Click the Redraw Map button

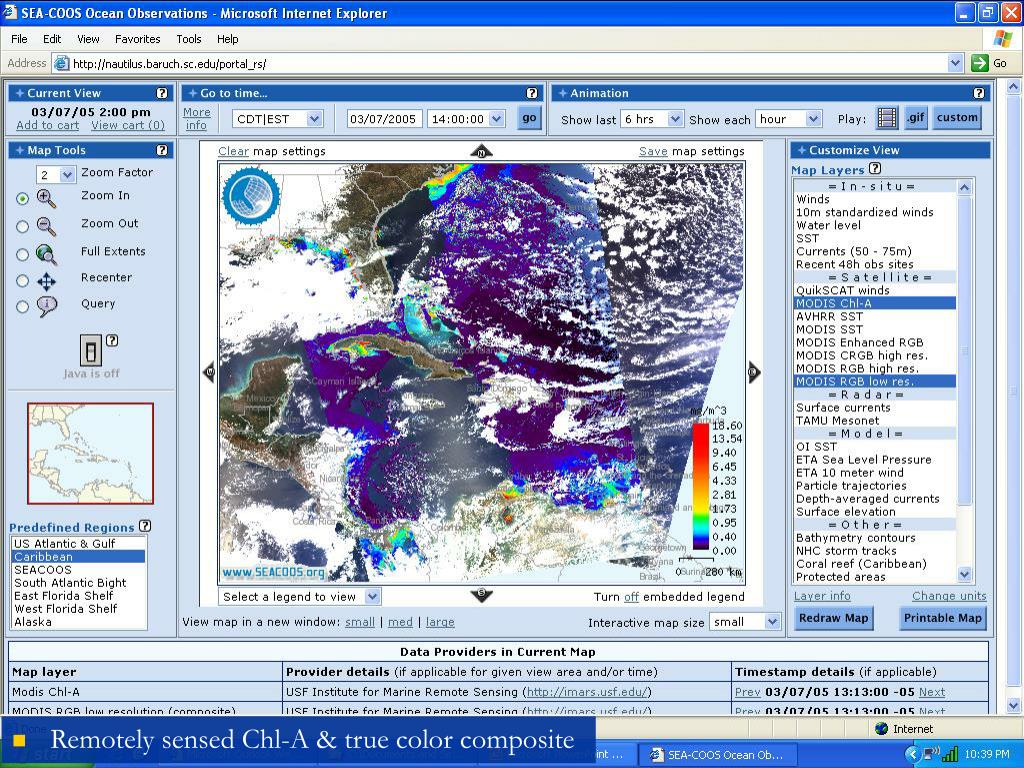coord(833,618)
